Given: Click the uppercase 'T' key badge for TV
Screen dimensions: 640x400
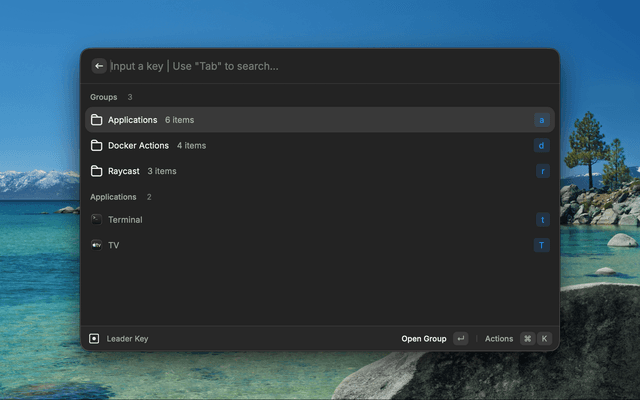Looking at the screenshot, I should click(542, 245).
